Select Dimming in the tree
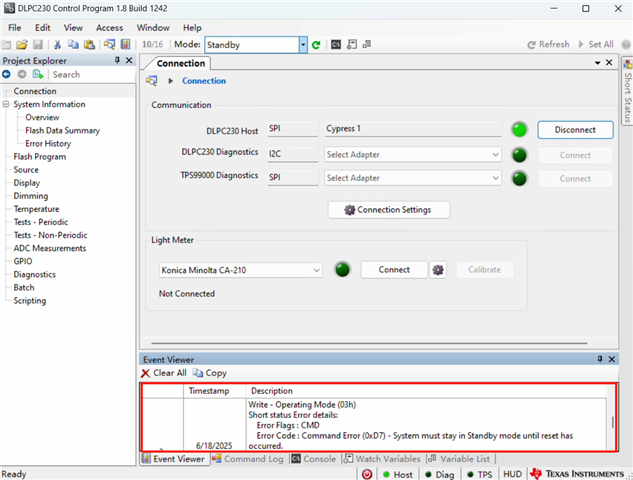This screenshot has height=480, width=633. coord(31,196)
